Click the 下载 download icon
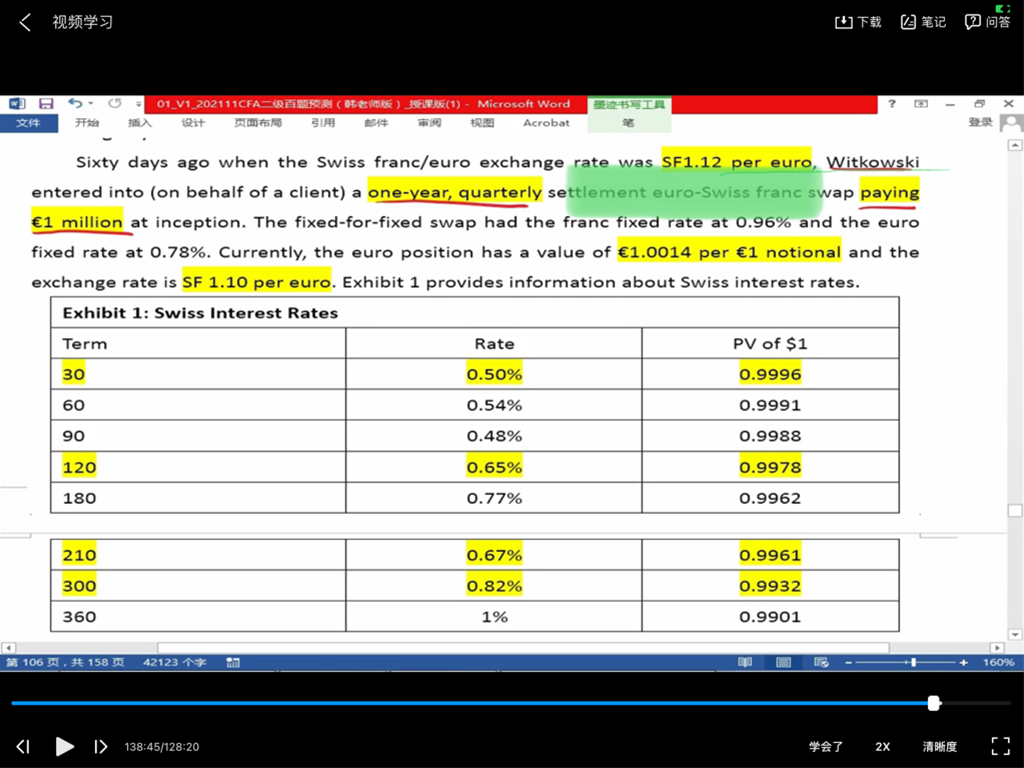 click(843, 22)
